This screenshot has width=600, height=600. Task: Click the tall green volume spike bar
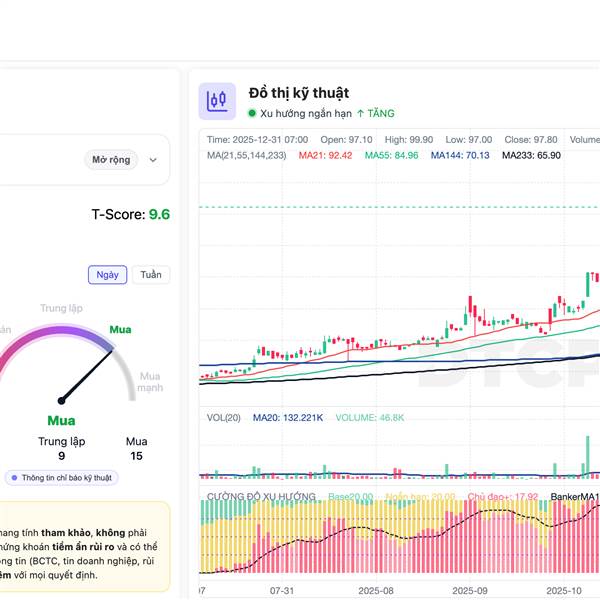[x=587, y=457]
